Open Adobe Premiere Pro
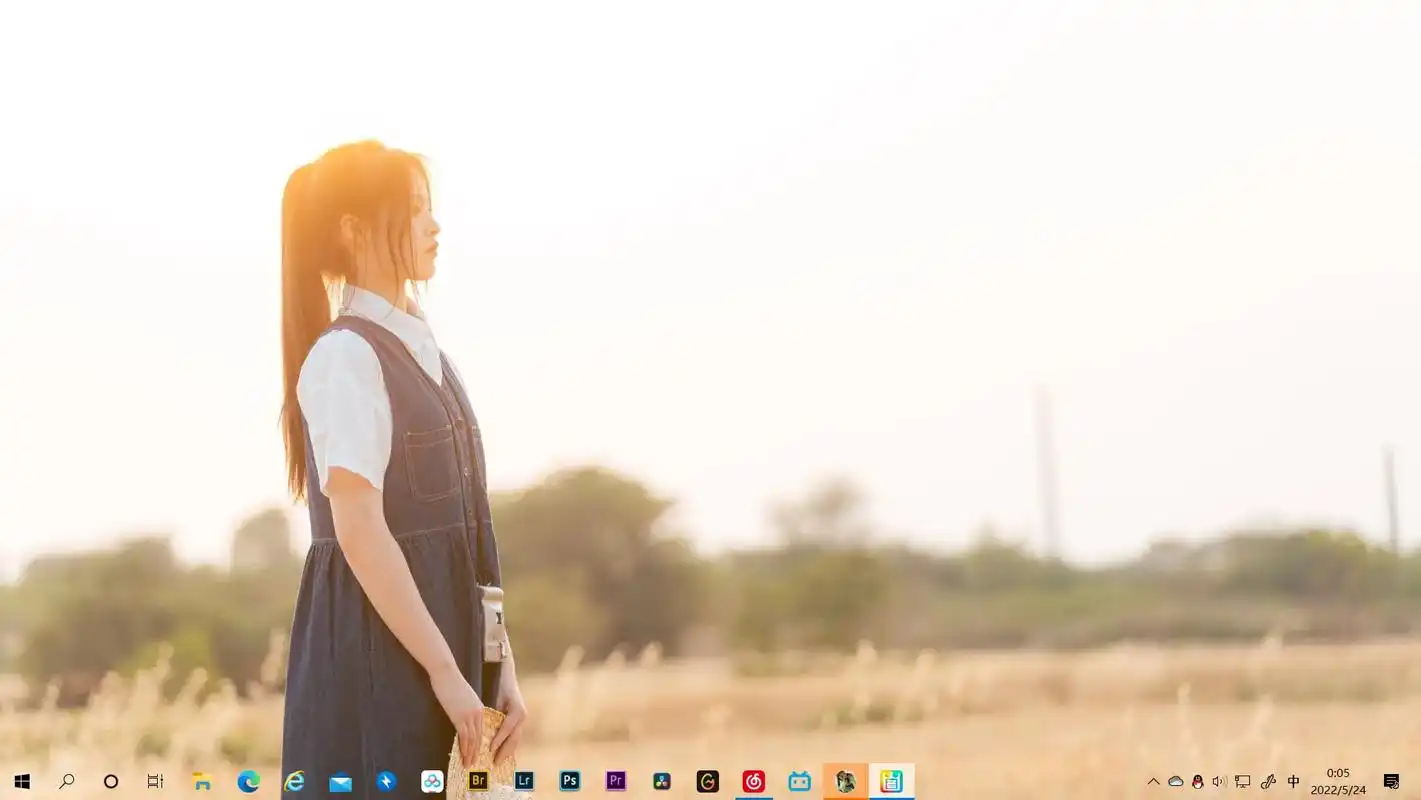The image size is (1421, 800). 616,781
